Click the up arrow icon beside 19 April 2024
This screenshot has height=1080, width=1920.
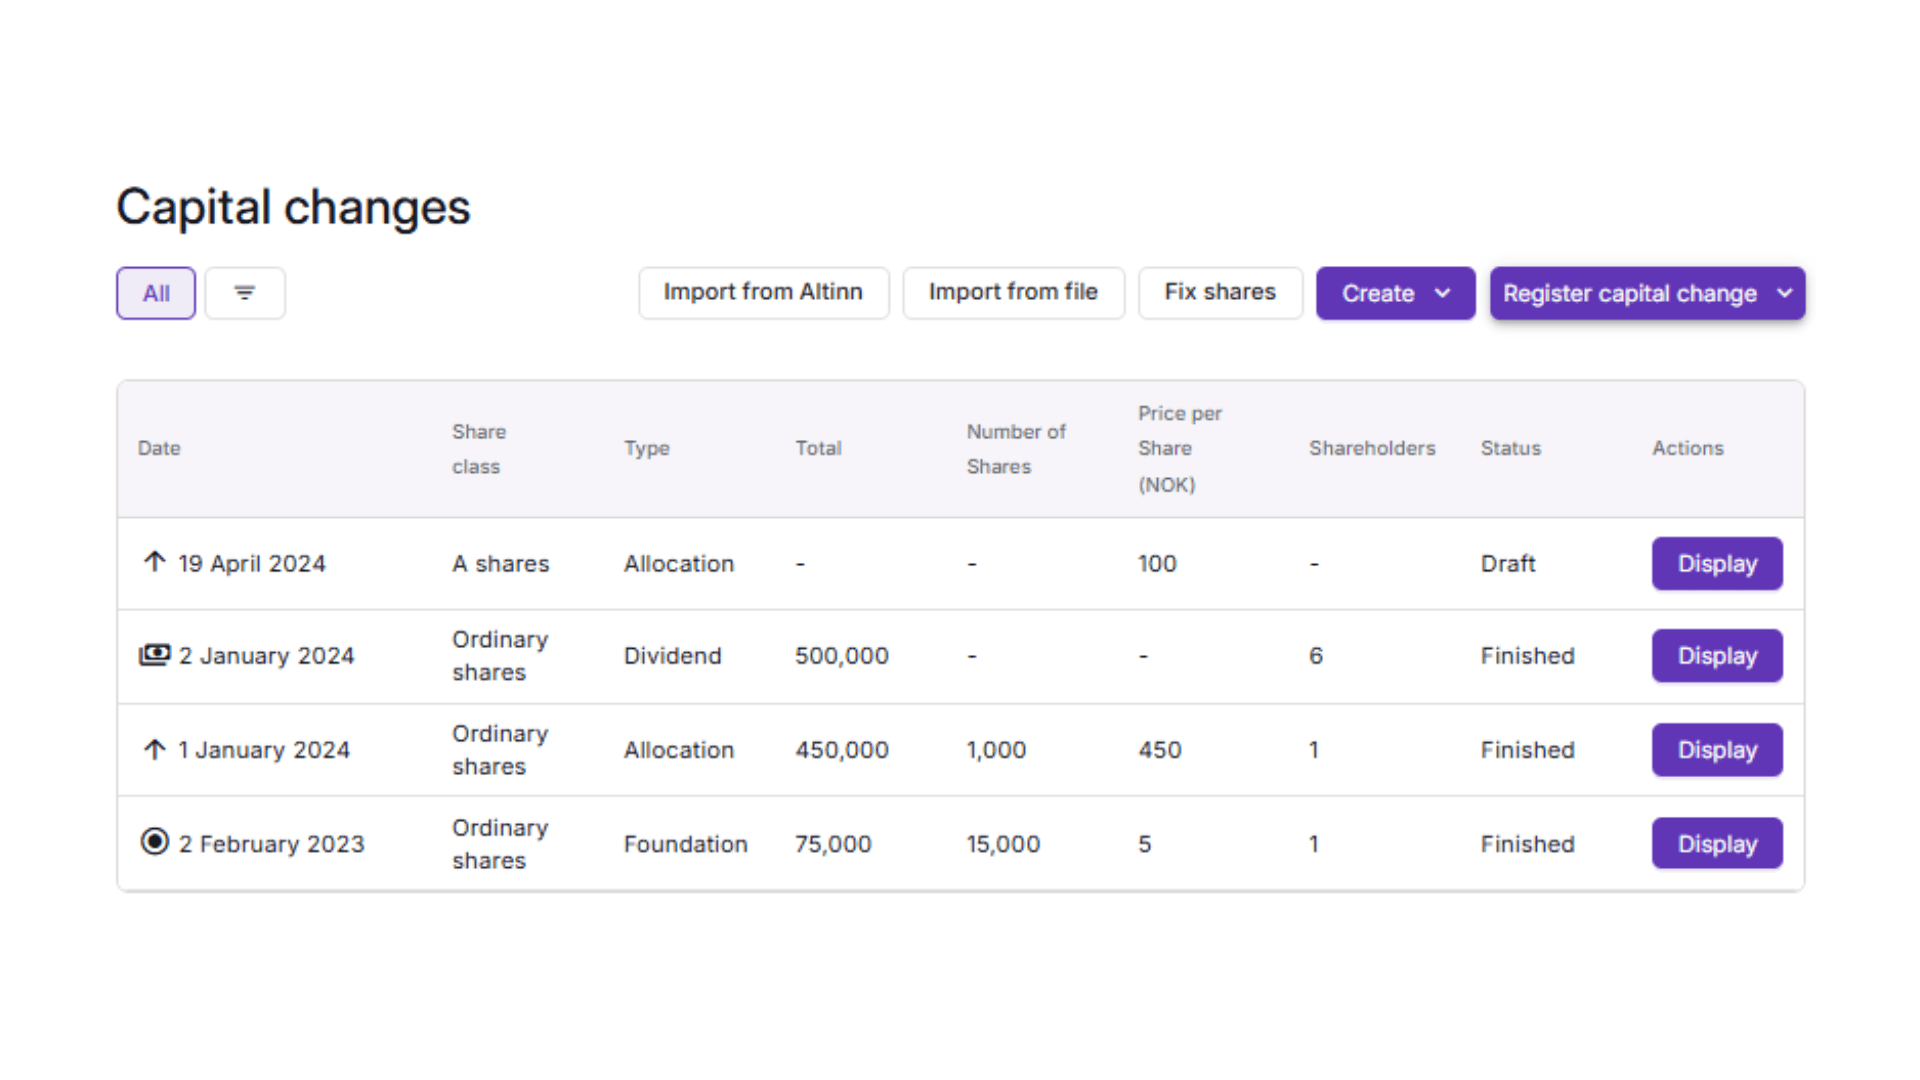[x=154, y=562]
